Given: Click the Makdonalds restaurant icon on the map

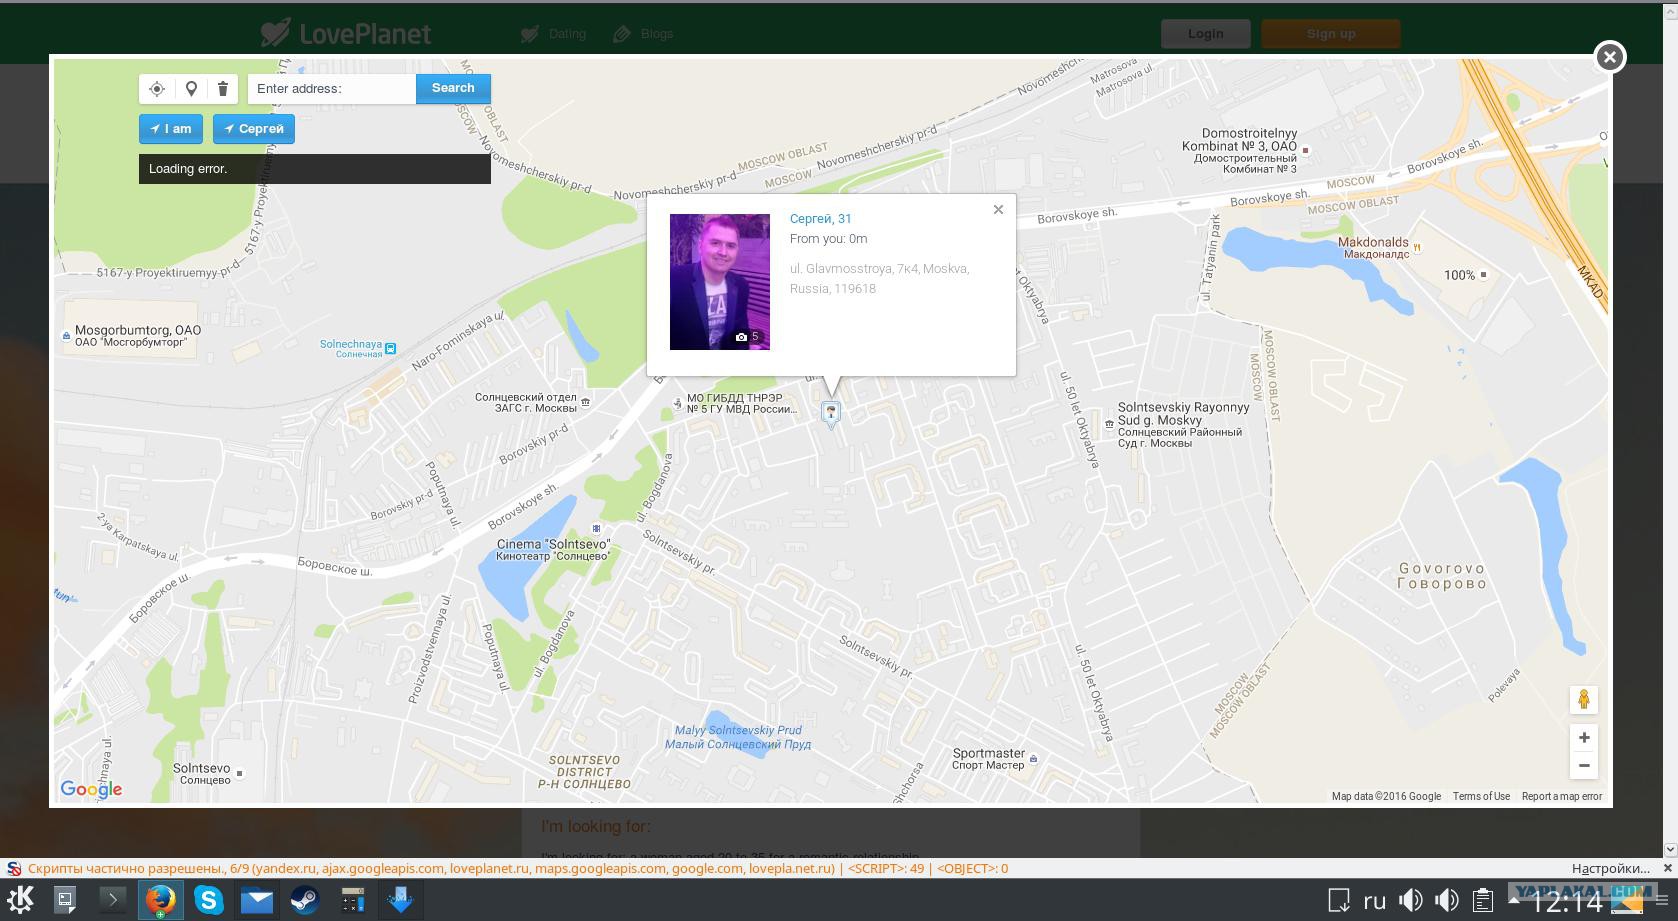Looking at the screenshot, I should [1417, 247].
